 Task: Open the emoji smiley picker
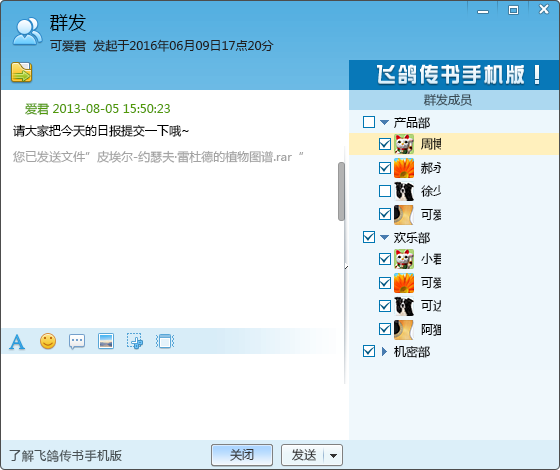48,341
